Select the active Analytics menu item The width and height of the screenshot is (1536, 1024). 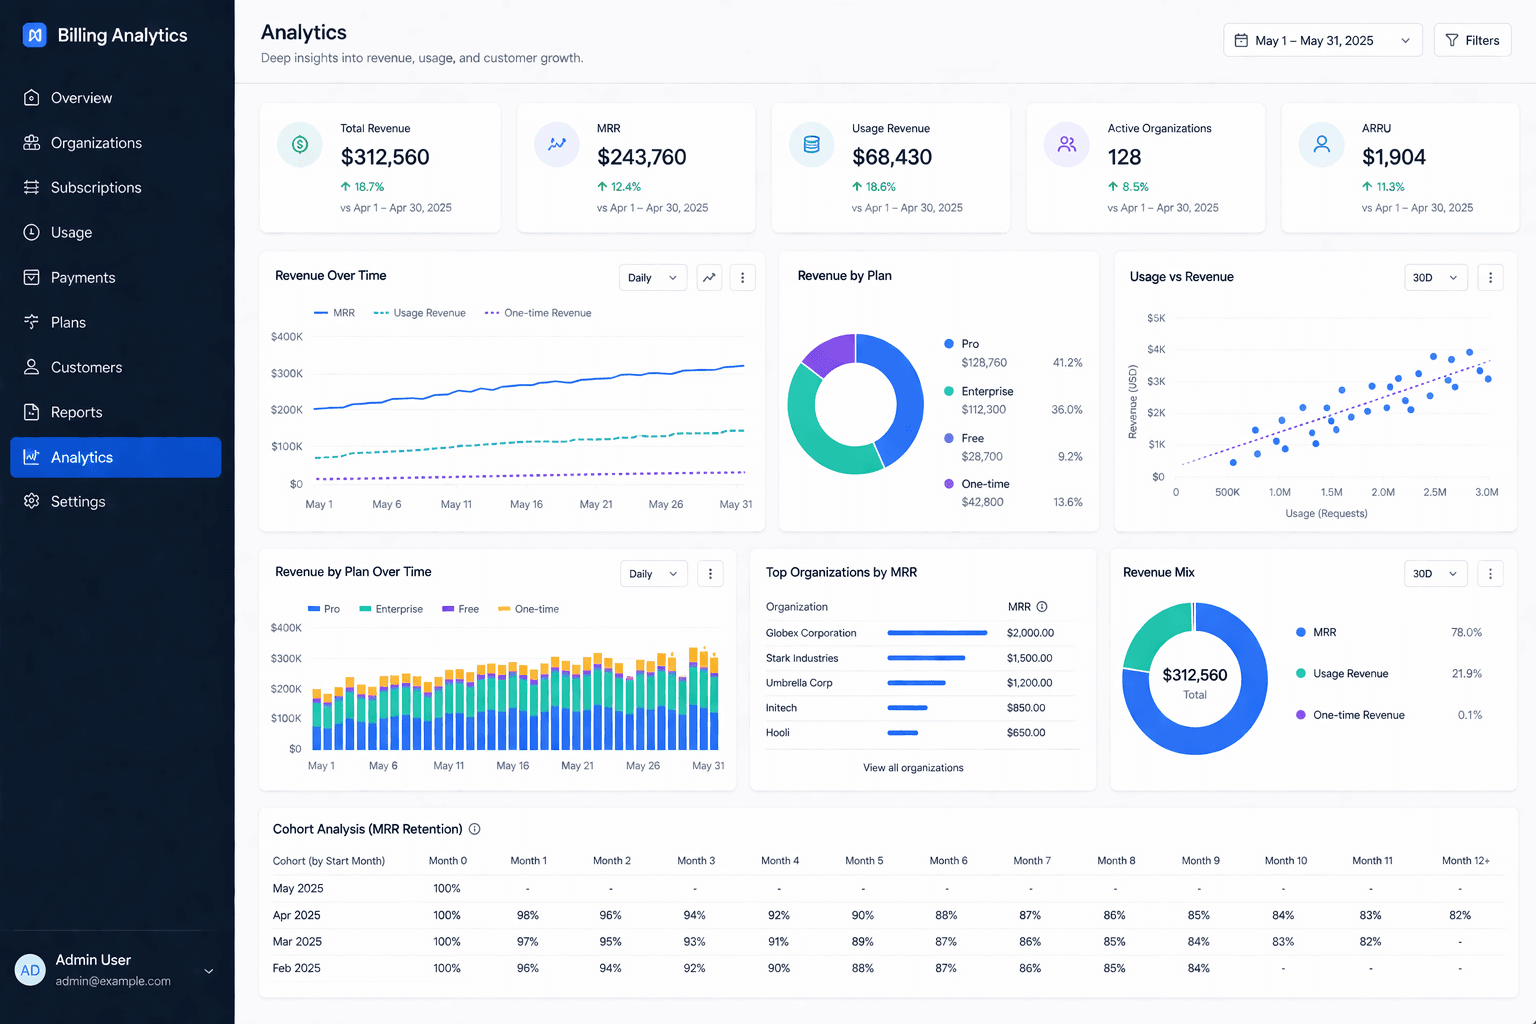click(x=116, y=457)
